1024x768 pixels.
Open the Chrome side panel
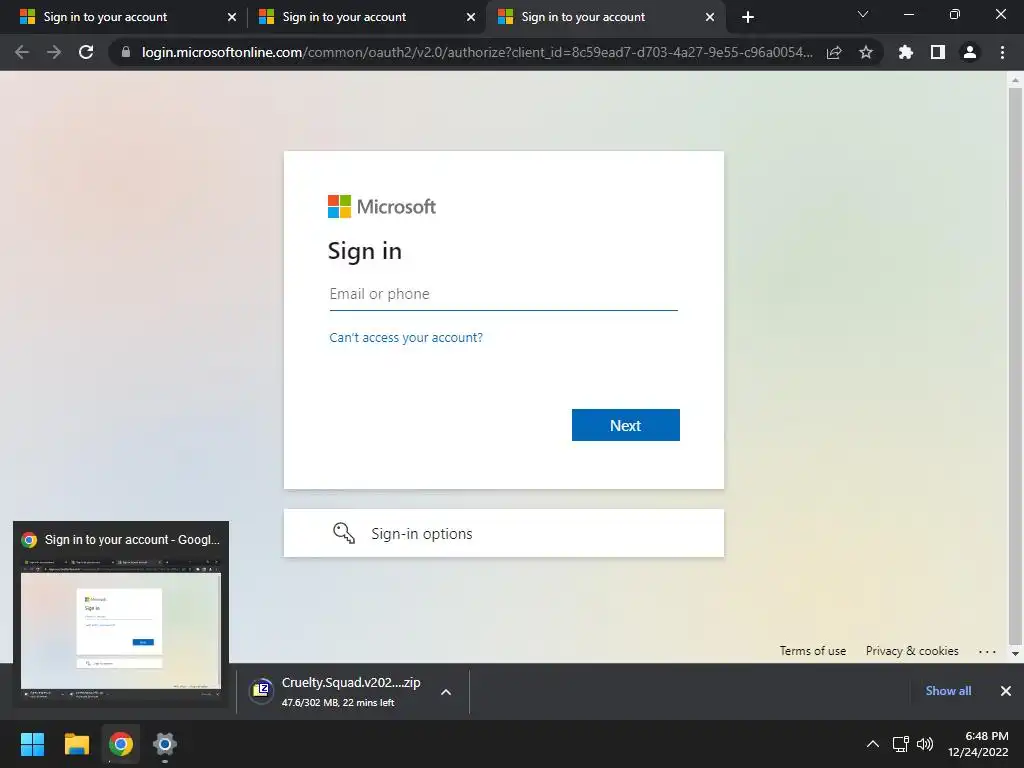pos(937,52)
